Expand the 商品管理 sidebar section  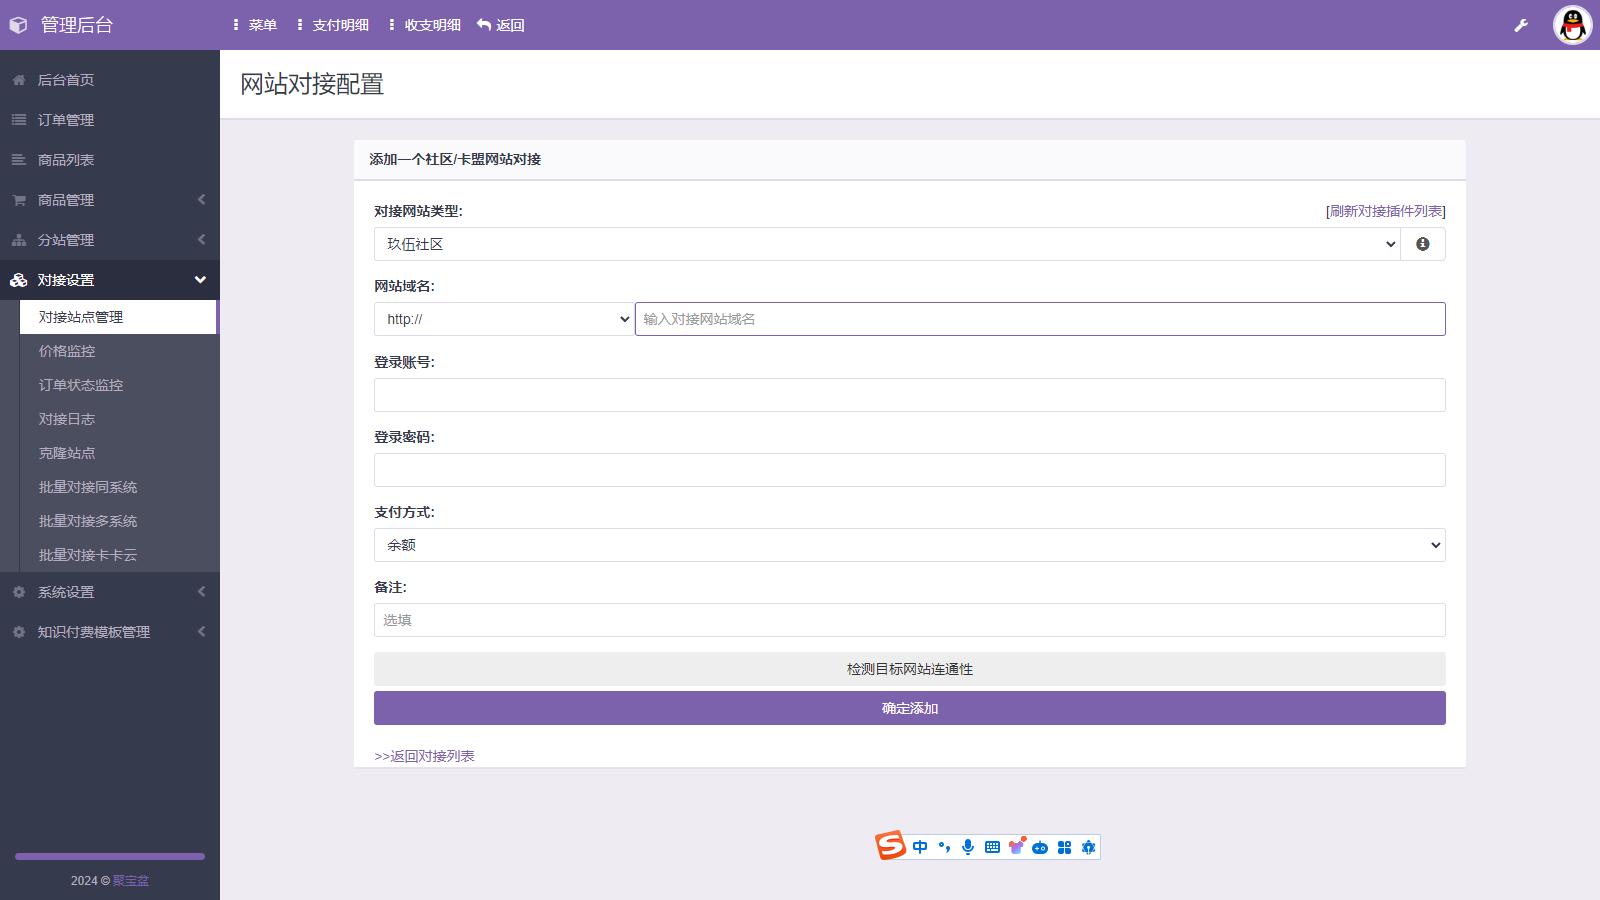coord(110,200)
